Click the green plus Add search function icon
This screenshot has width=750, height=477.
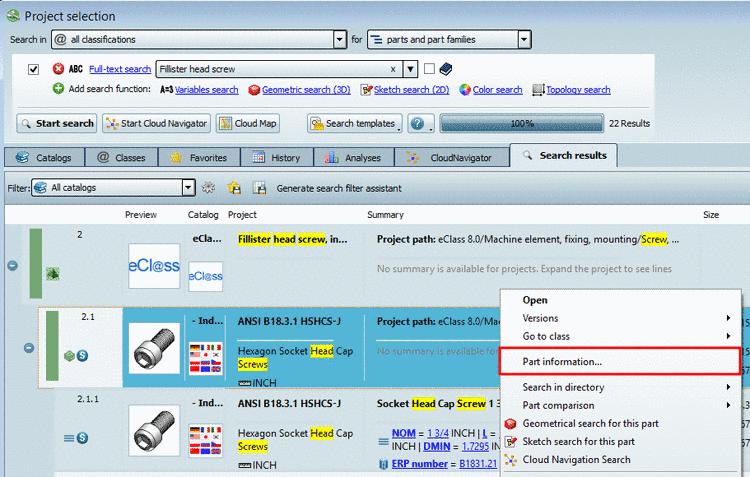(58, 89)
